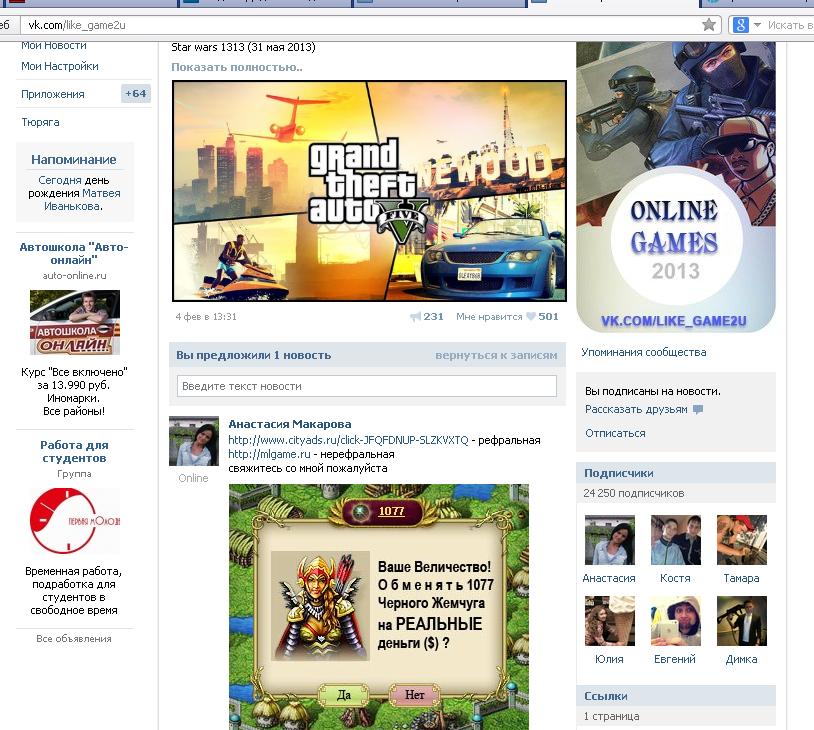Open Мои Настройки in the sidebar

click(x=60, y=66)
